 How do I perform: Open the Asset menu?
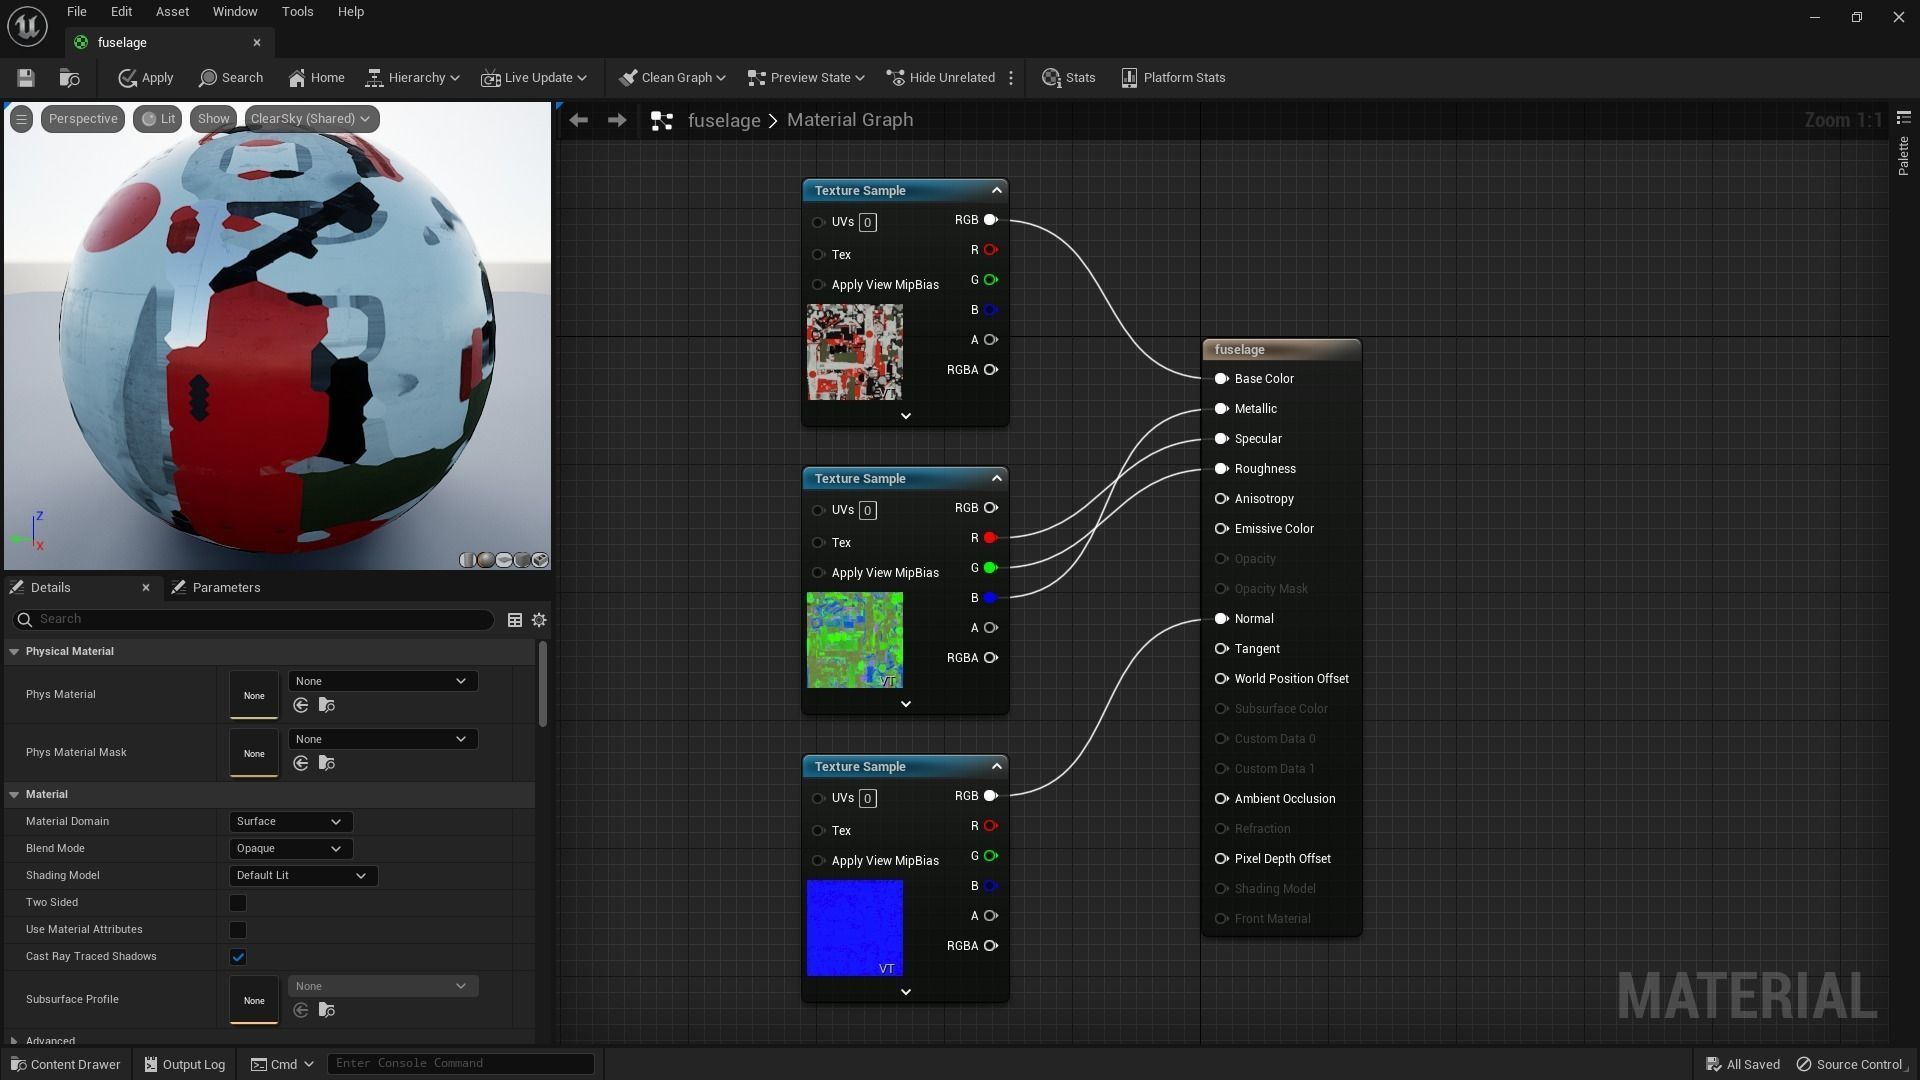172,12
